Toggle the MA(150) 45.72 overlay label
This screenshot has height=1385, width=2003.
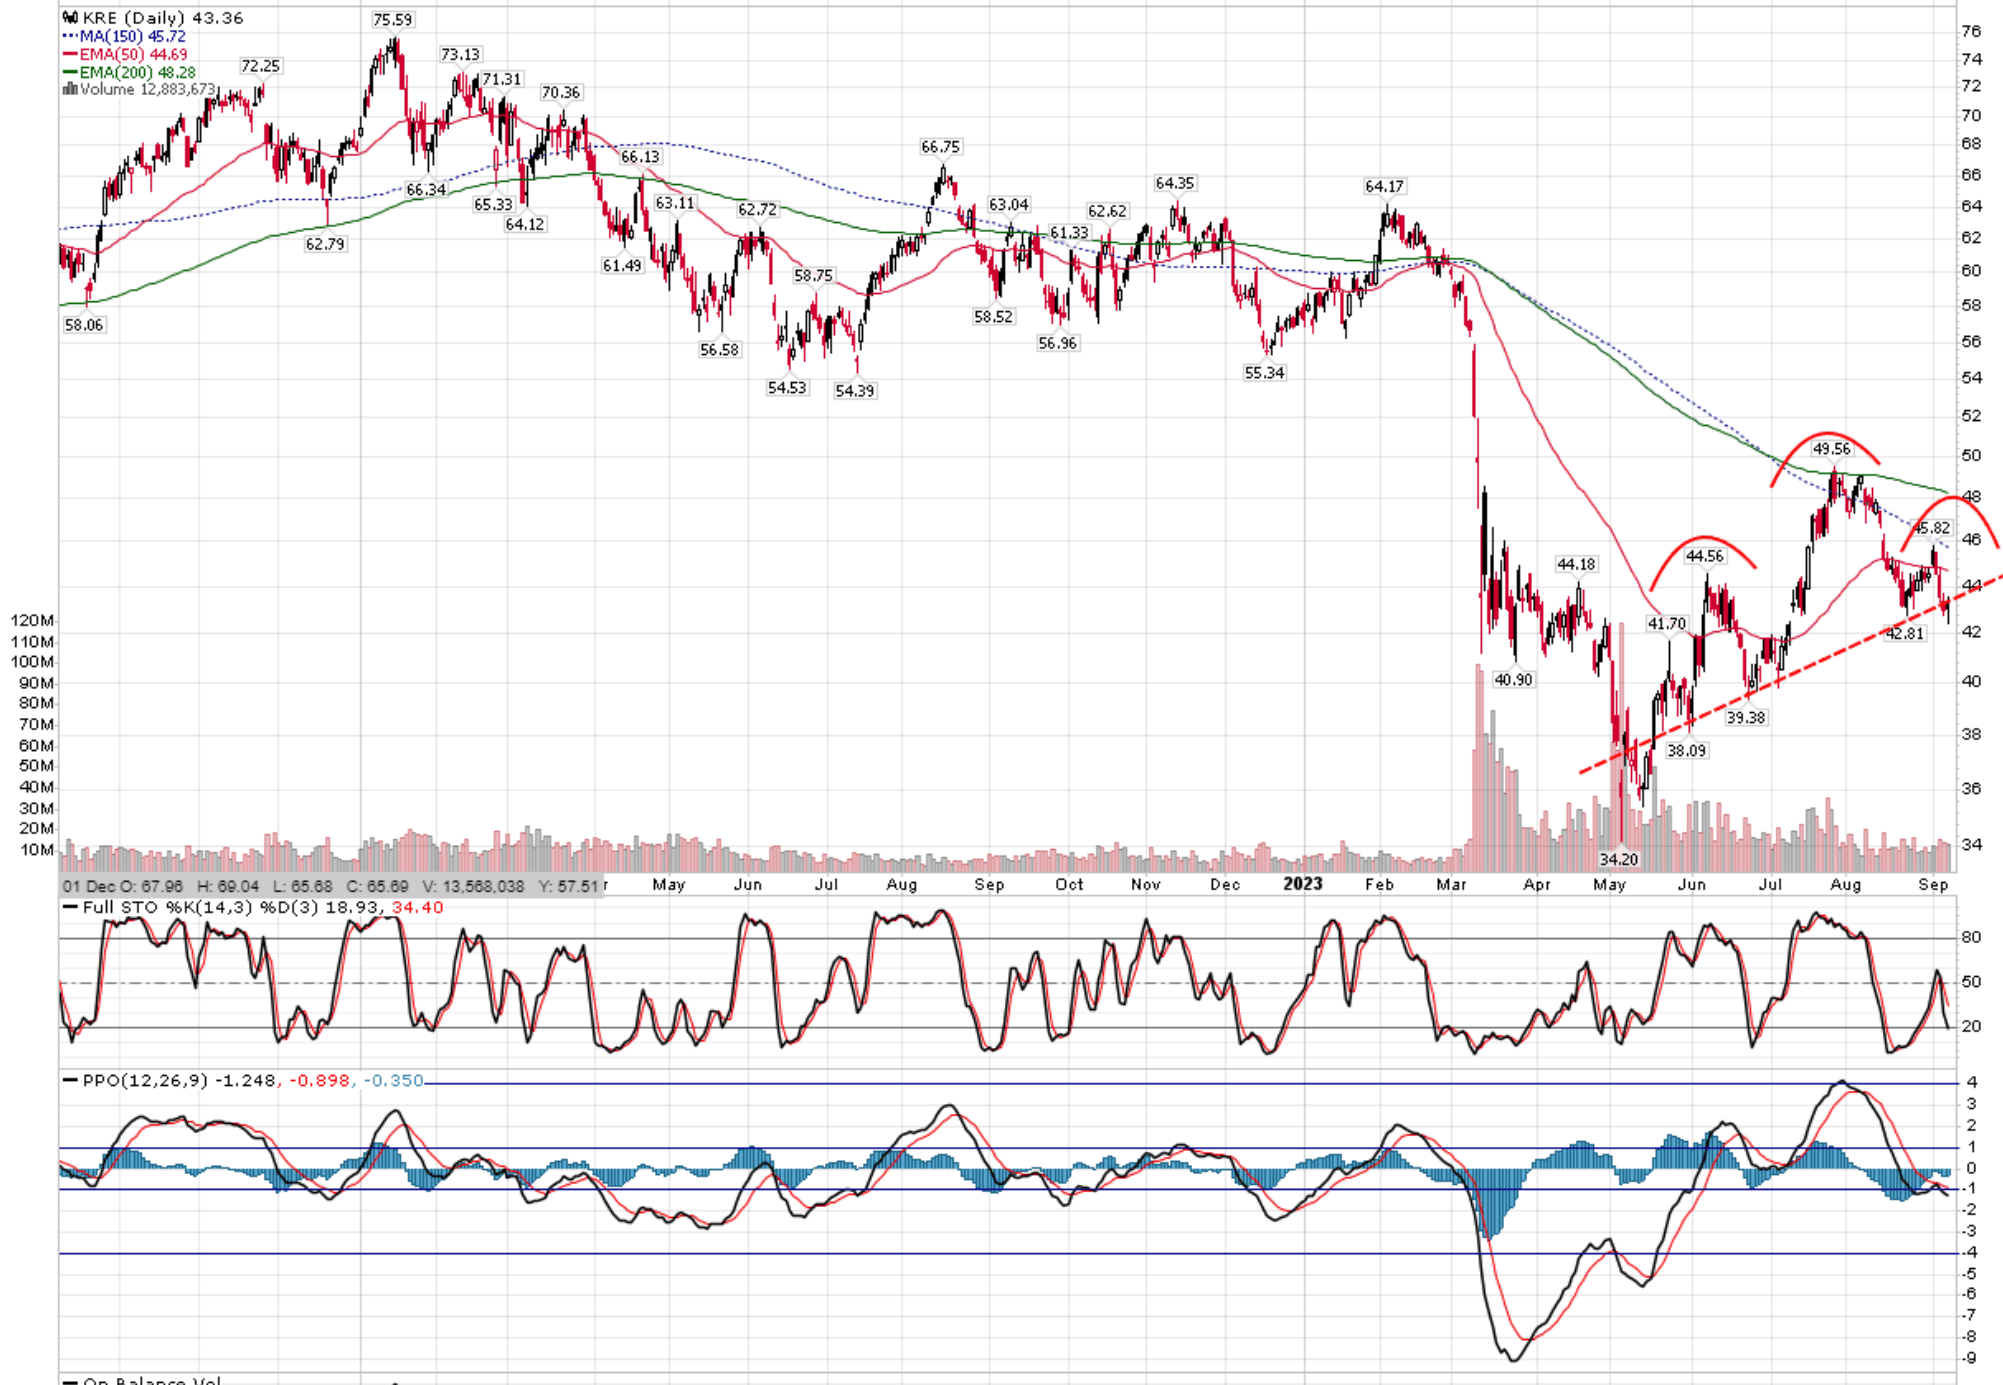click(x=135, y=35)
